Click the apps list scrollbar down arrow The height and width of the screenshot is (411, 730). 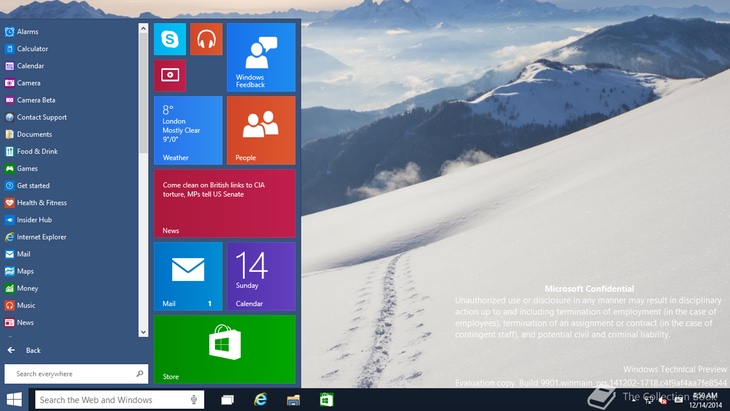[143, 332]
